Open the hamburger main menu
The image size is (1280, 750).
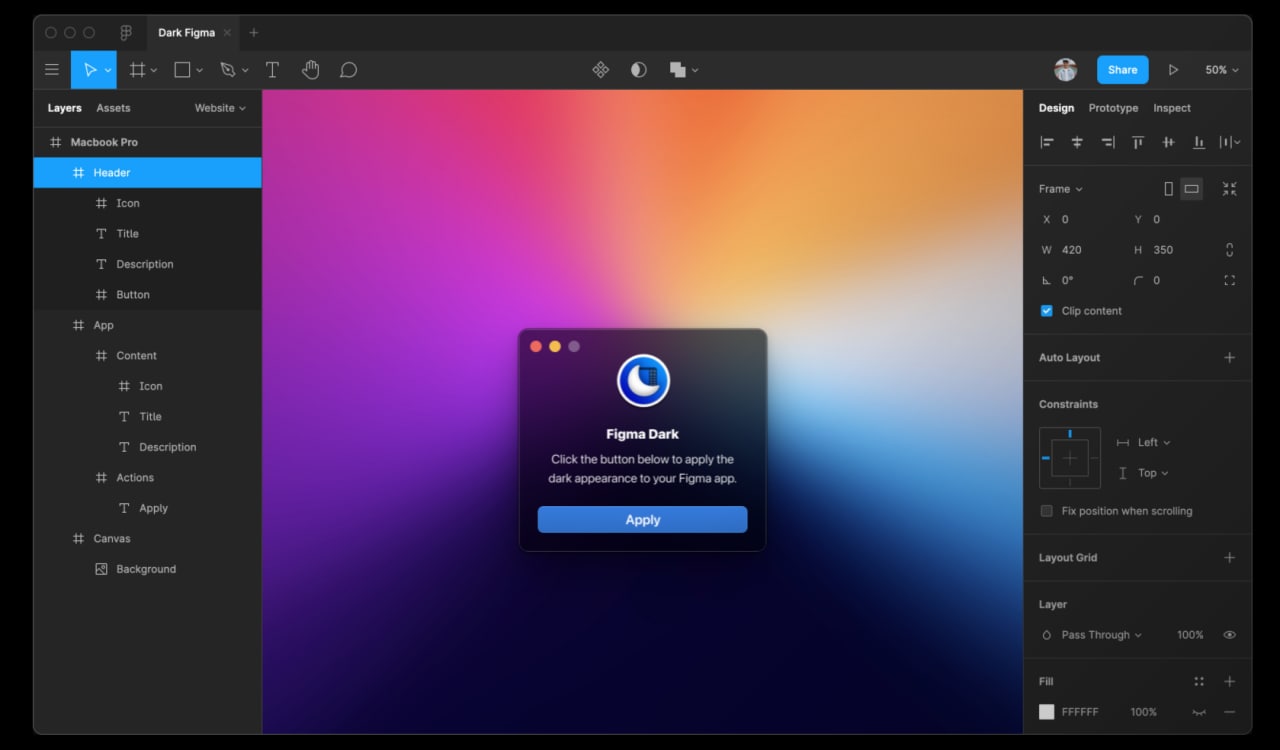click(x=52, y=70)
